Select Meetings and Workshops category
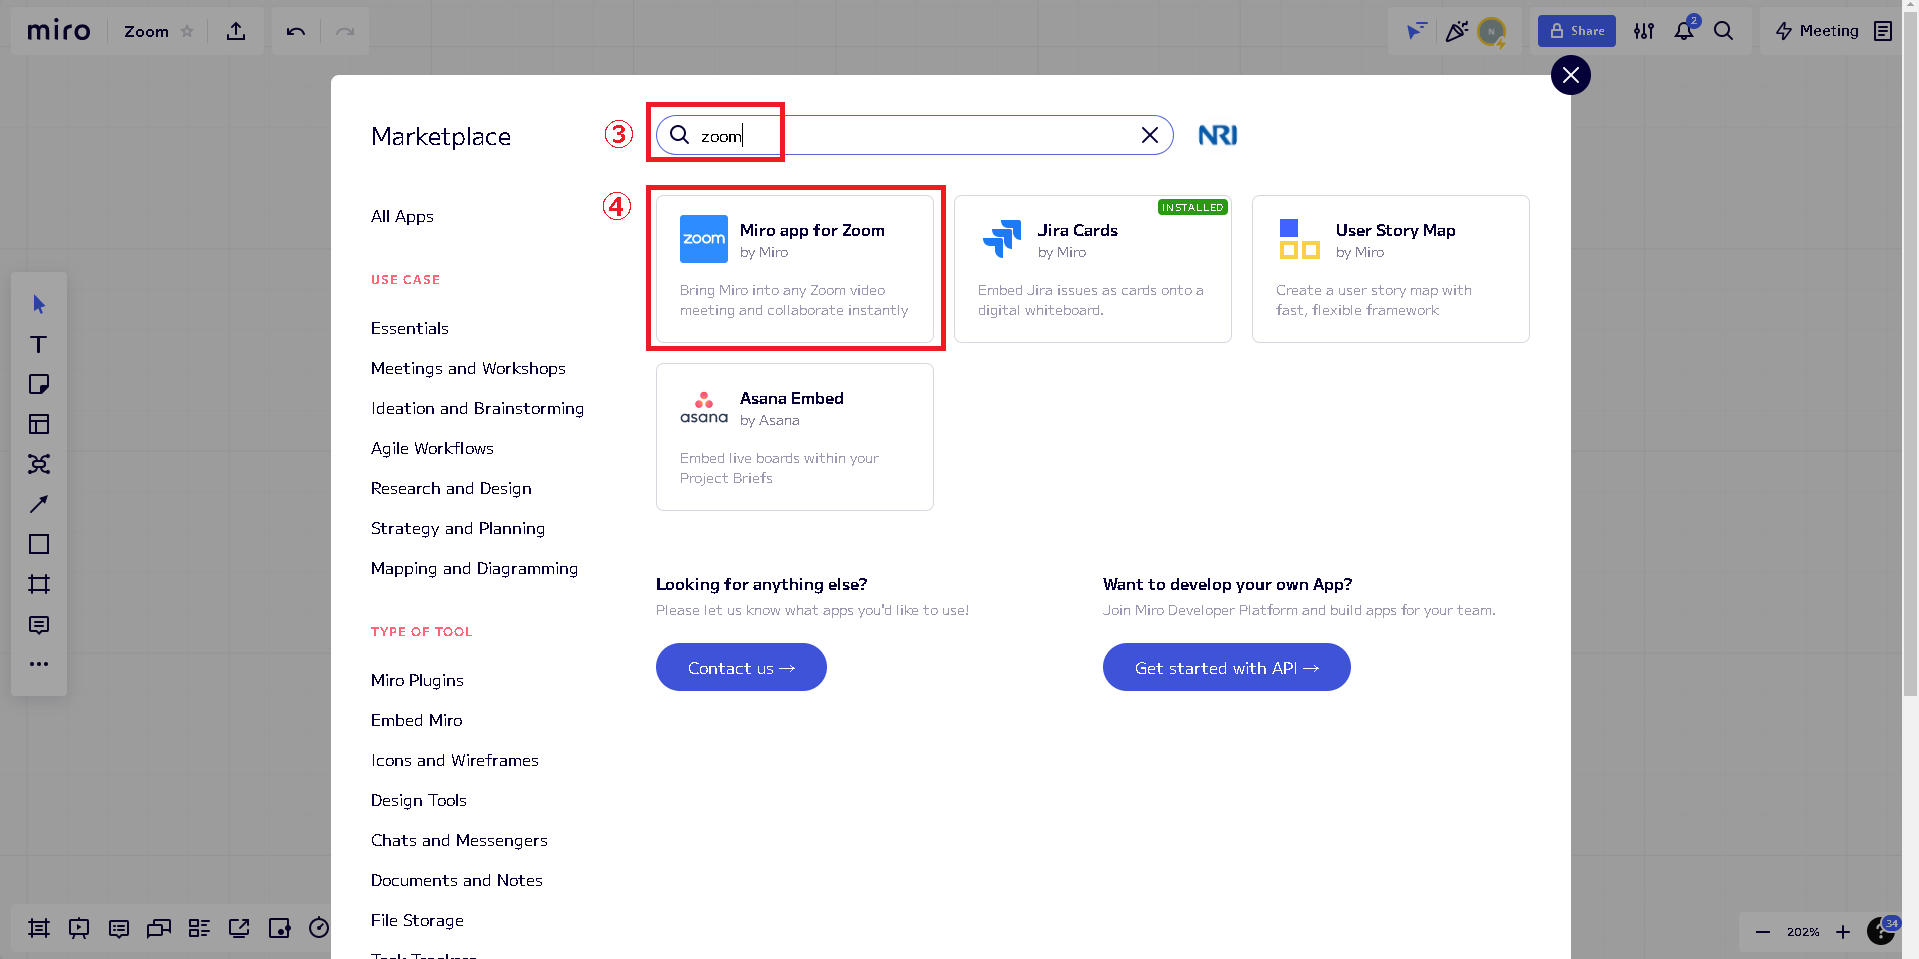This screenshot has height=959, width=1919. [x=468, y=368]
